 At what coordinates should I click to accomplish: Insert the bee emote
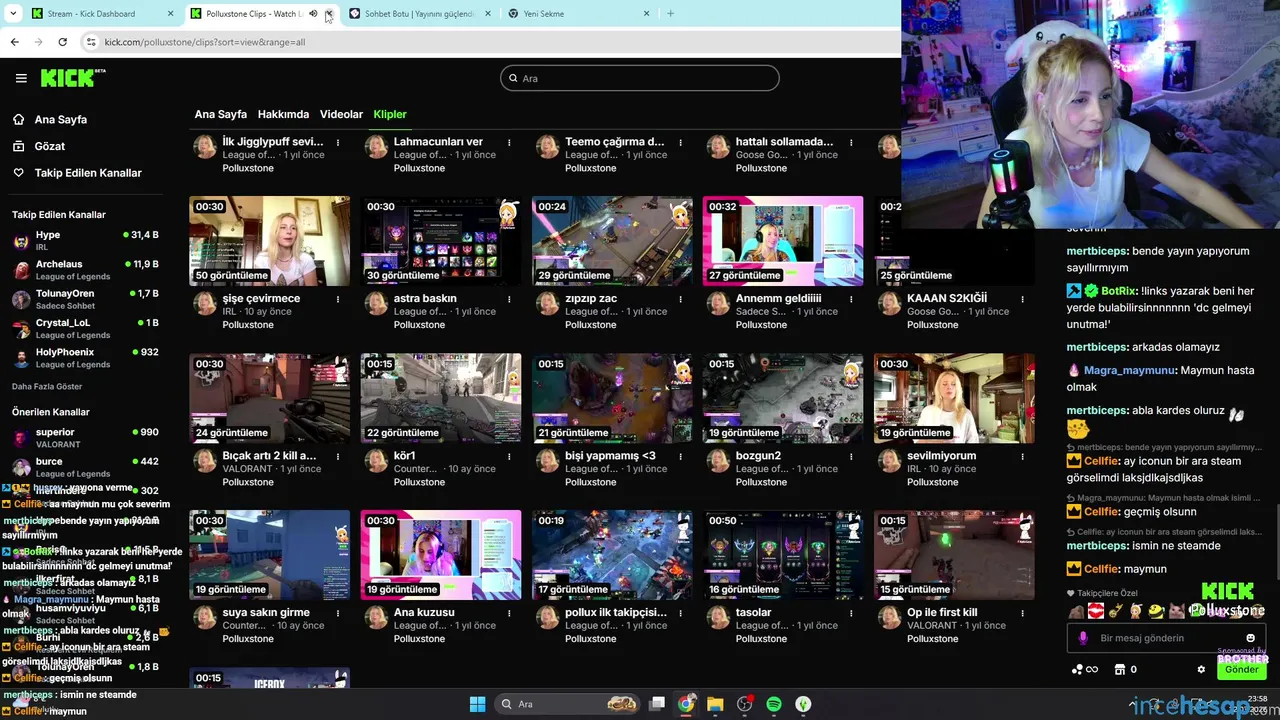tap(1156, 611)
